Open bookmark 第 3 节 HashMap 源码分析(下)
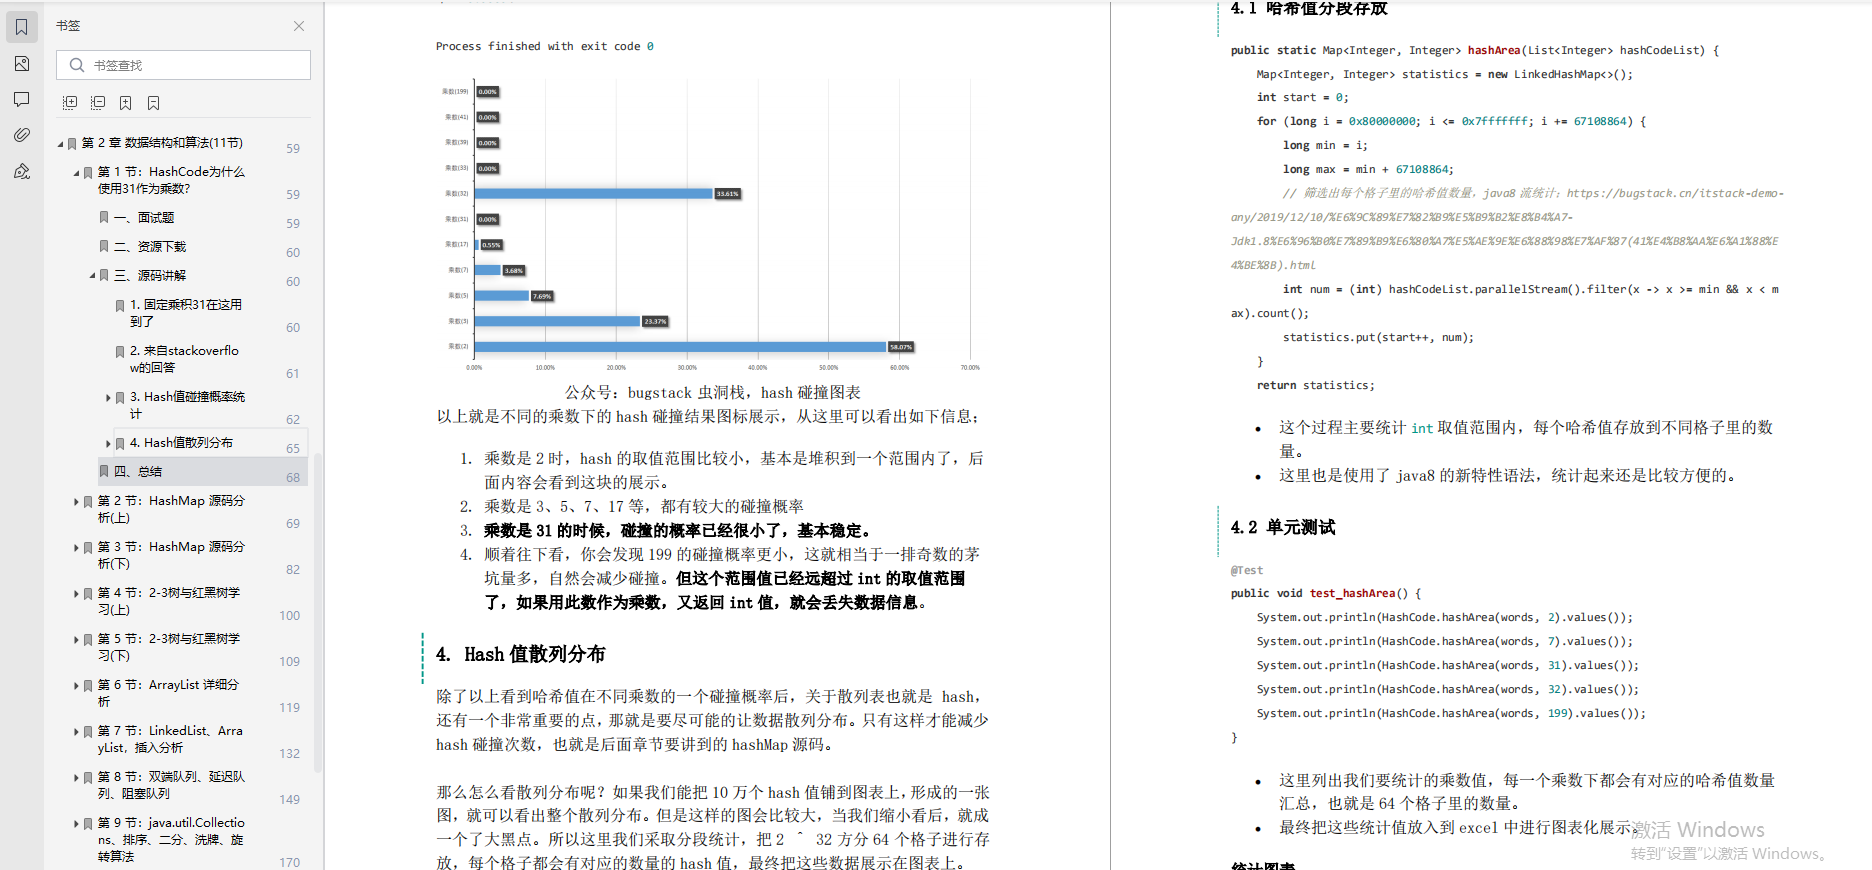Viewport: 1872px width, 870px height. 171,555
